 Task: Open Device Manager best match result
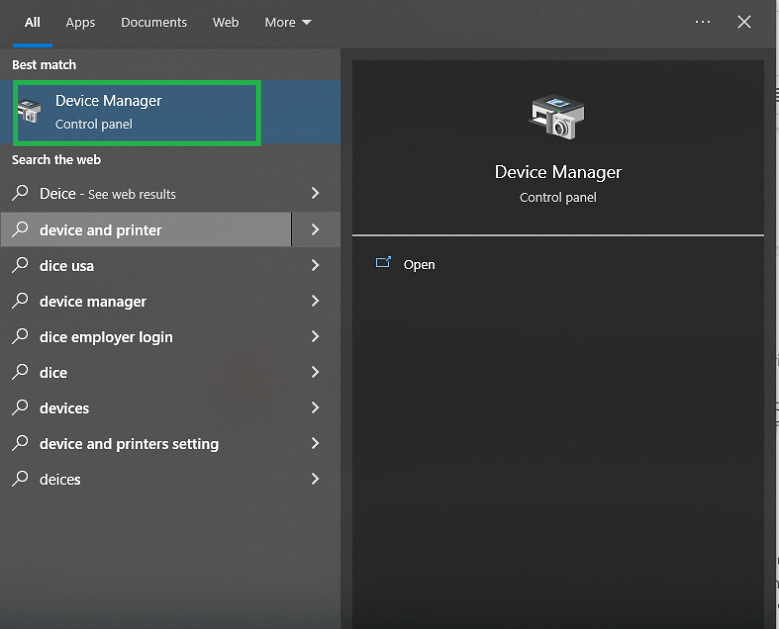point(170,112)
